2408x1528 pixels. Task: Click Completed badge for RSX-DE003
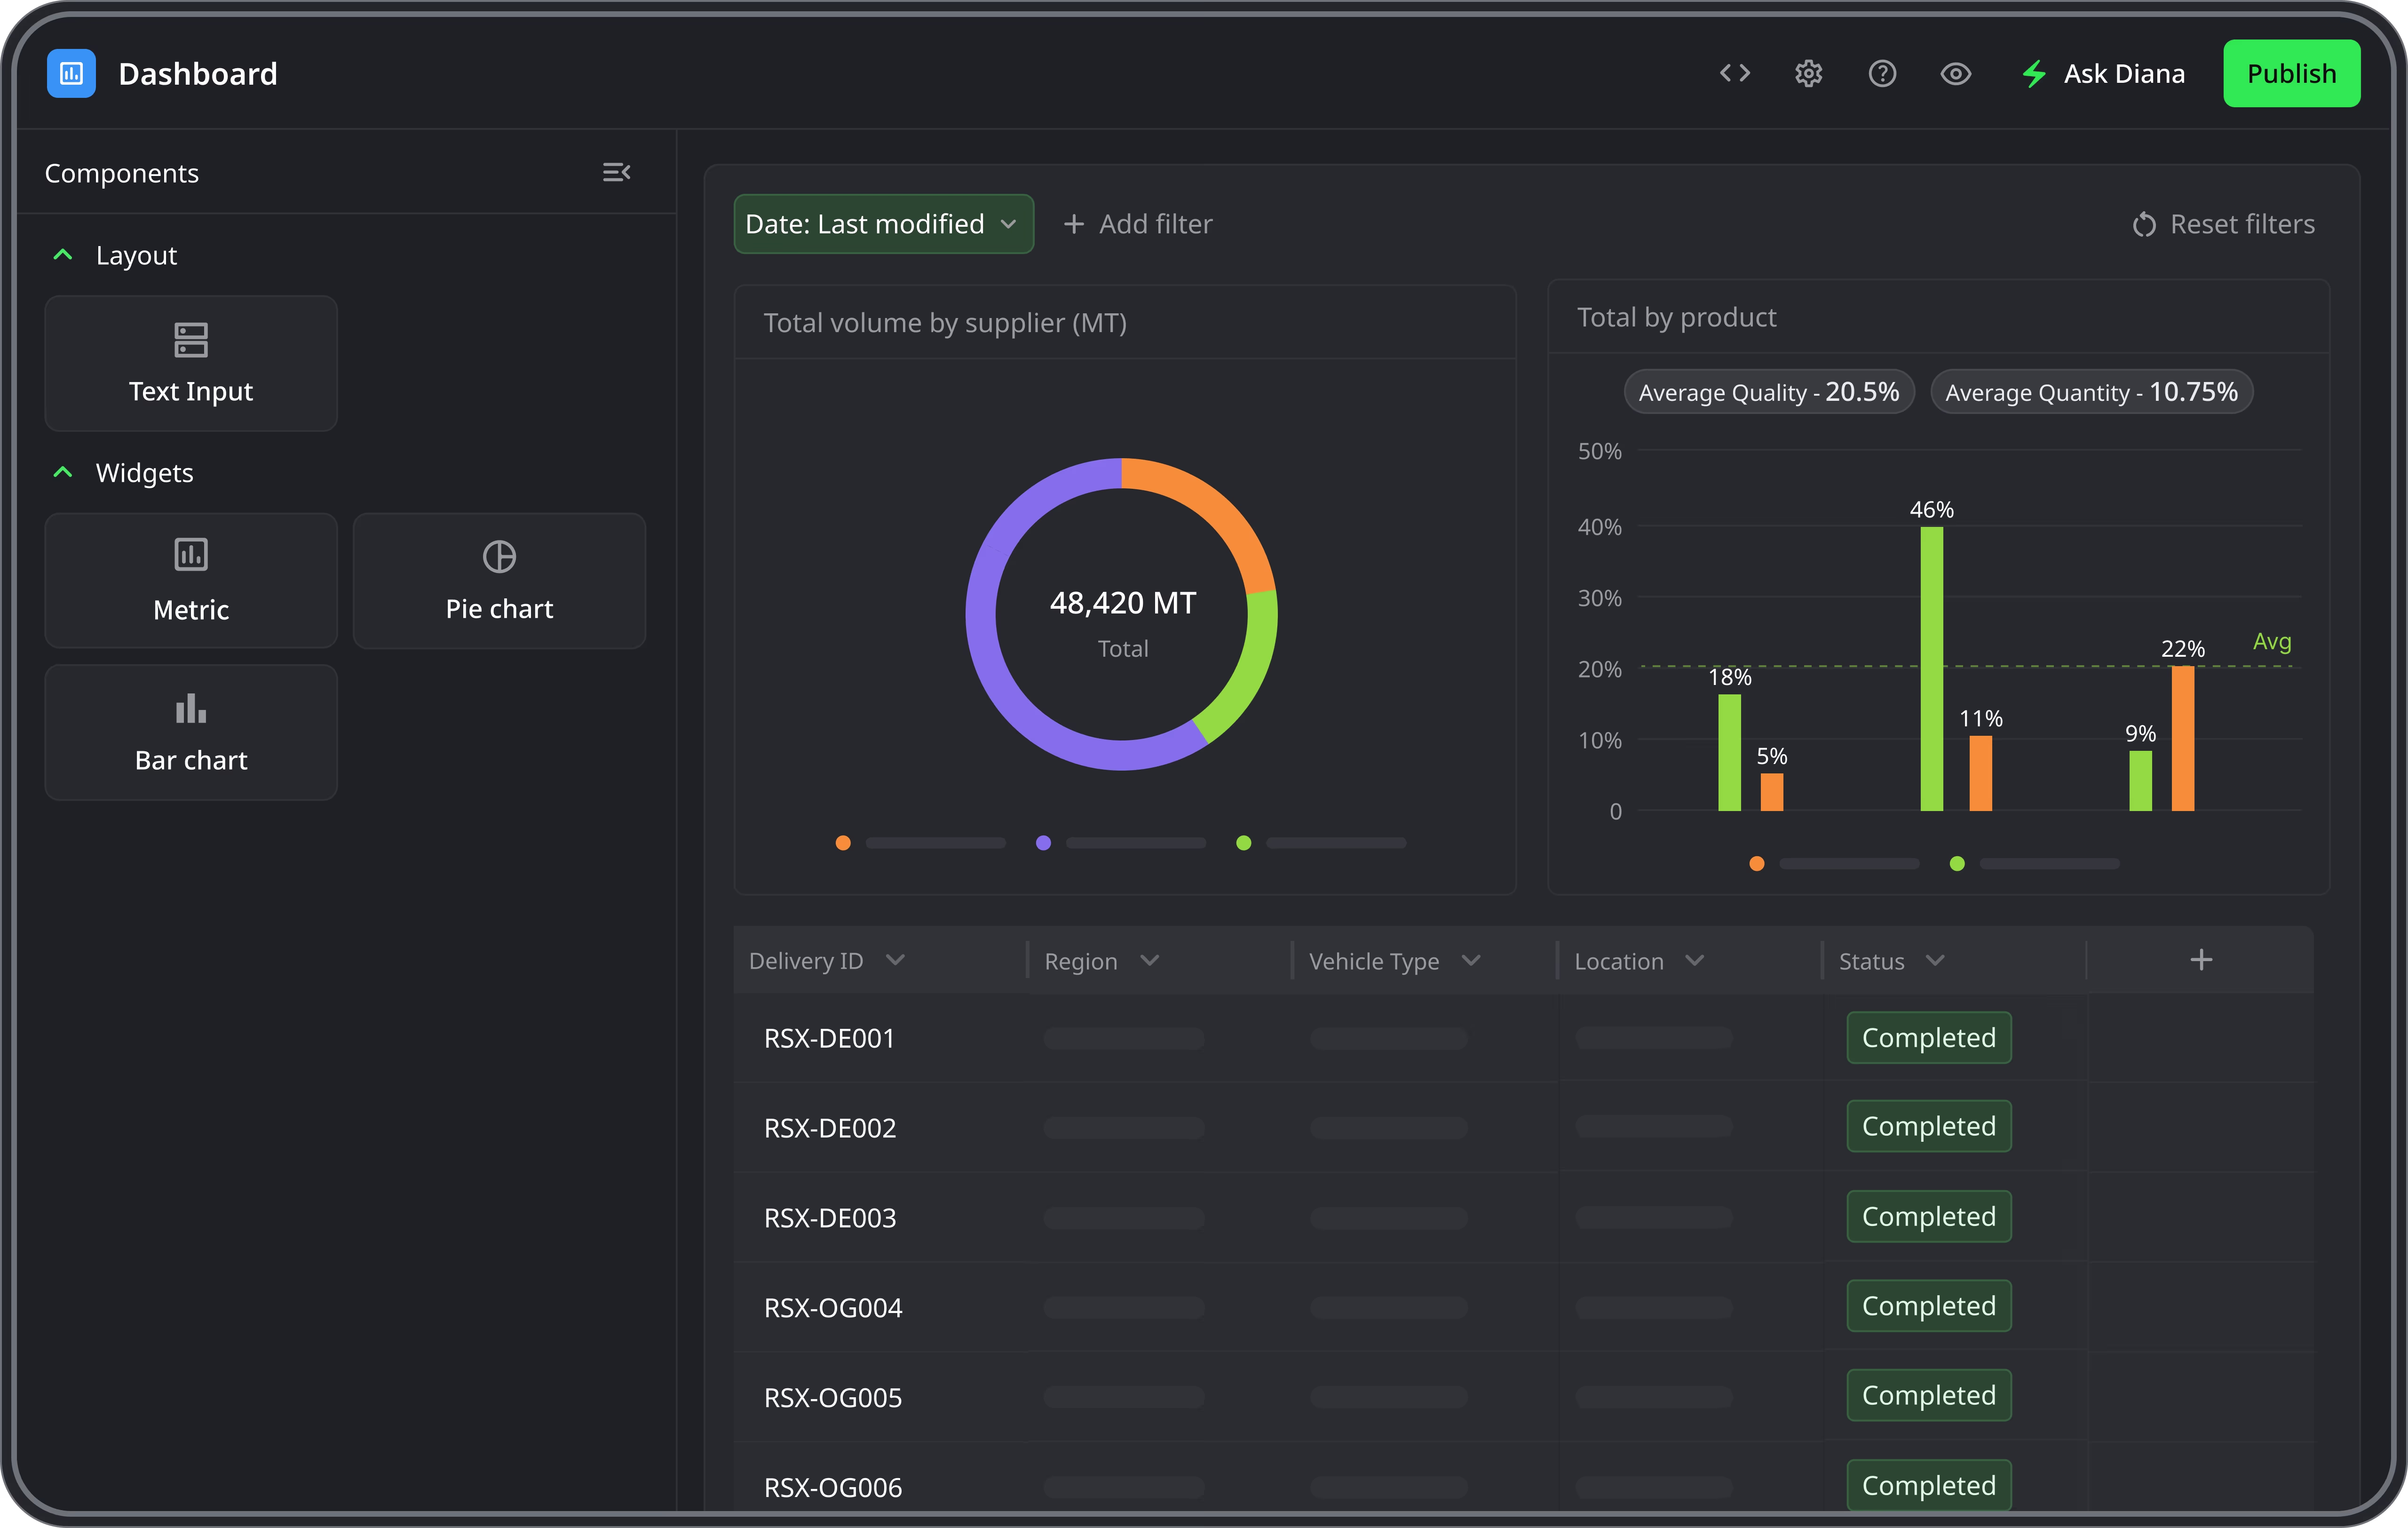pyautogui.click(x=1929, y=1217)
